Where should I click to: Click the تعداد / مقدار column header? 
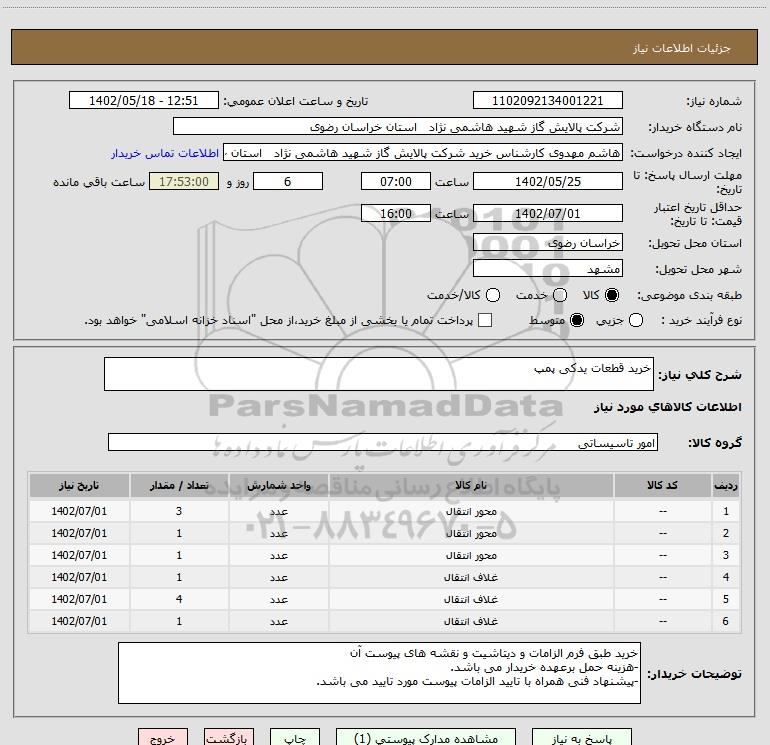pyautogui.click(x=179, y=485)
